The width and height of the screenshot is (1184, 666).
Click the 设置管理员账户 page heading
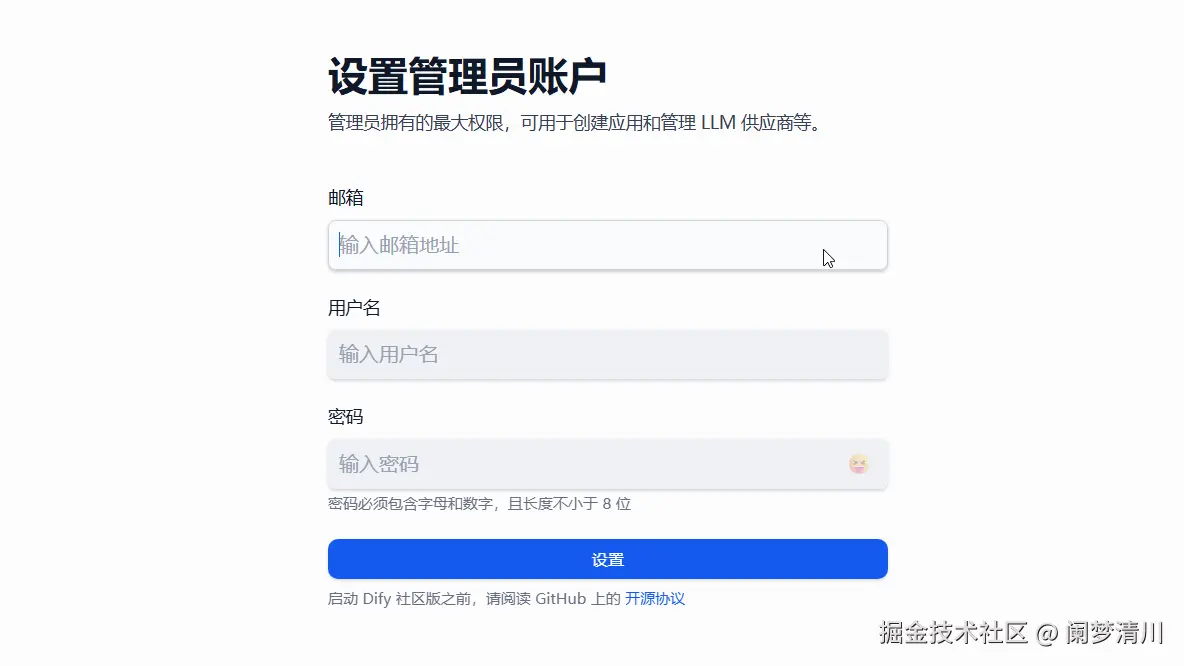(467, 77)
